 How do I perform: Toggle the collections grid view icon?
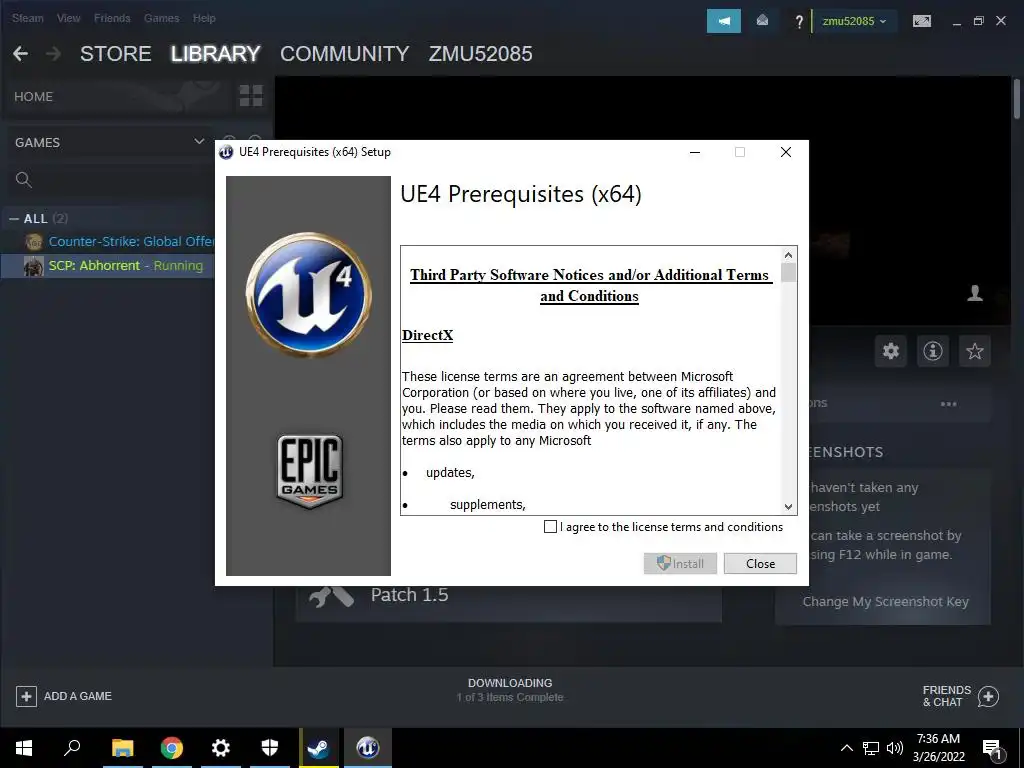(251, 96)
